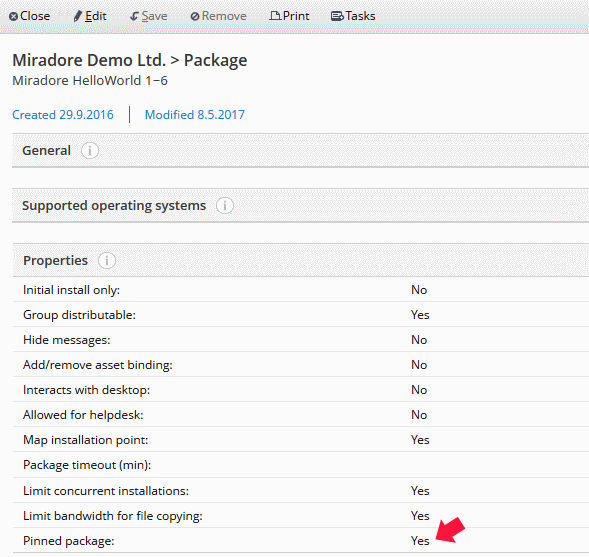This screenshot has height=557, width=589.
Task: Open the Modified 8.5.2017 link
Action: (x=195, y=115)
